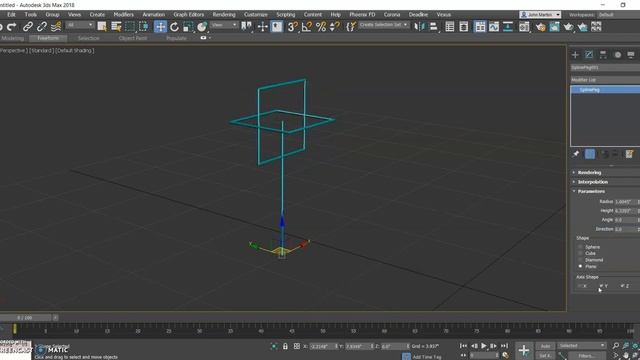Viewport: 640px width, 360px height.
Task: Open the Material Editor icon
Action: pyautogui.click(x=524, y=27)
